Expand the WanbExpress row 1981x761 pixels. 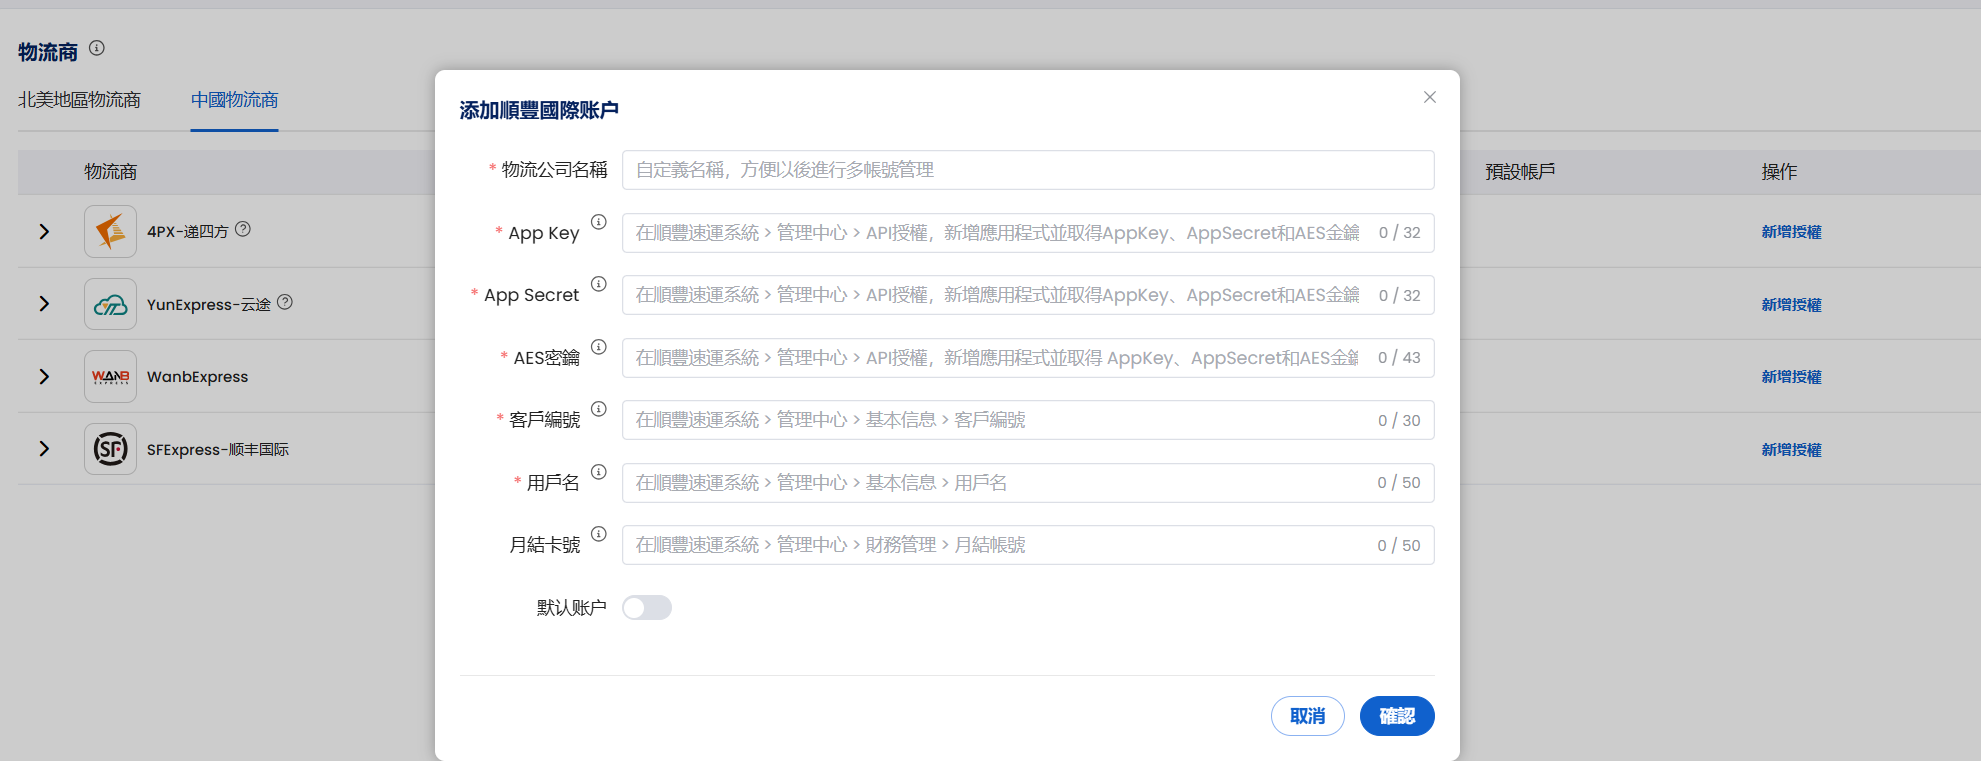click(x=44, y=377)
